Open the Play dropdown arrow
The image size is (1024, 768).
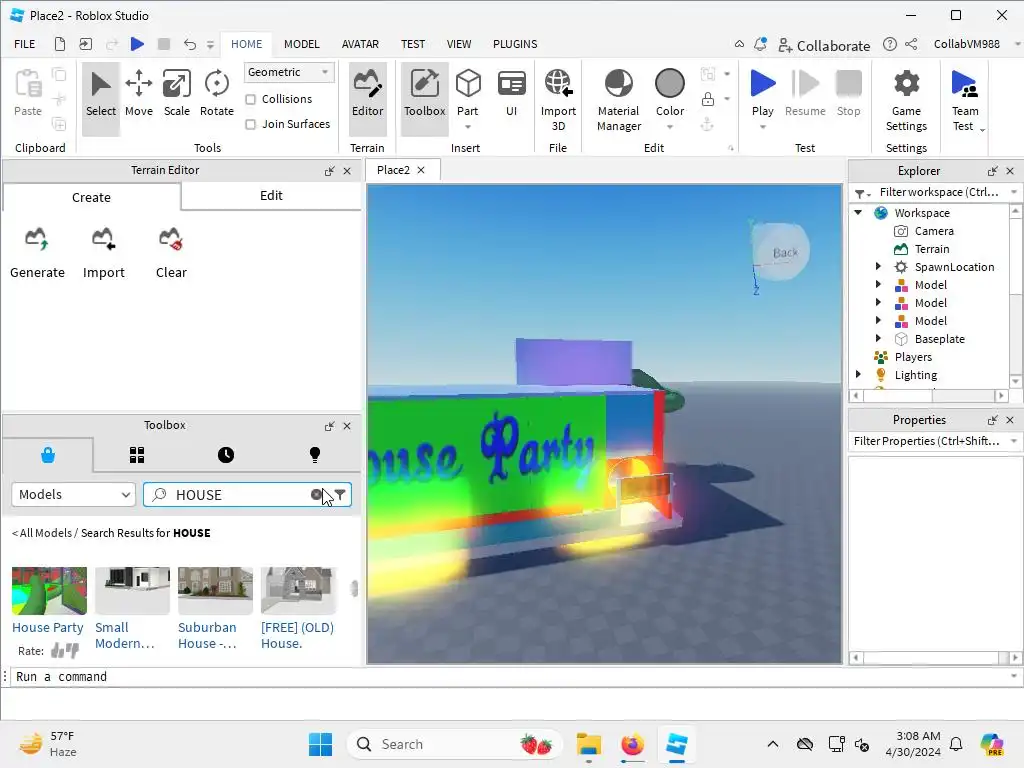coord(762,127)
